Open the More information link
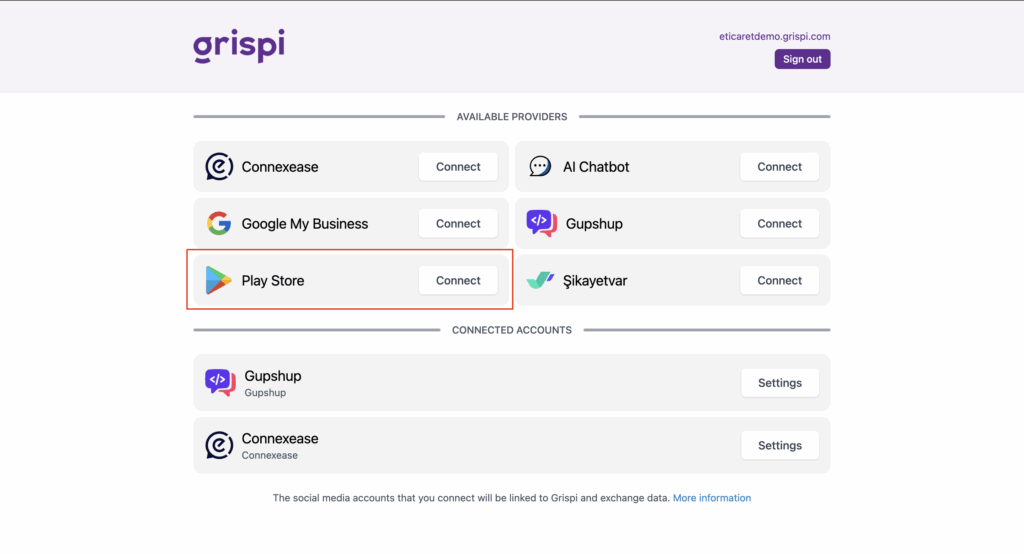 pos(712,498)
